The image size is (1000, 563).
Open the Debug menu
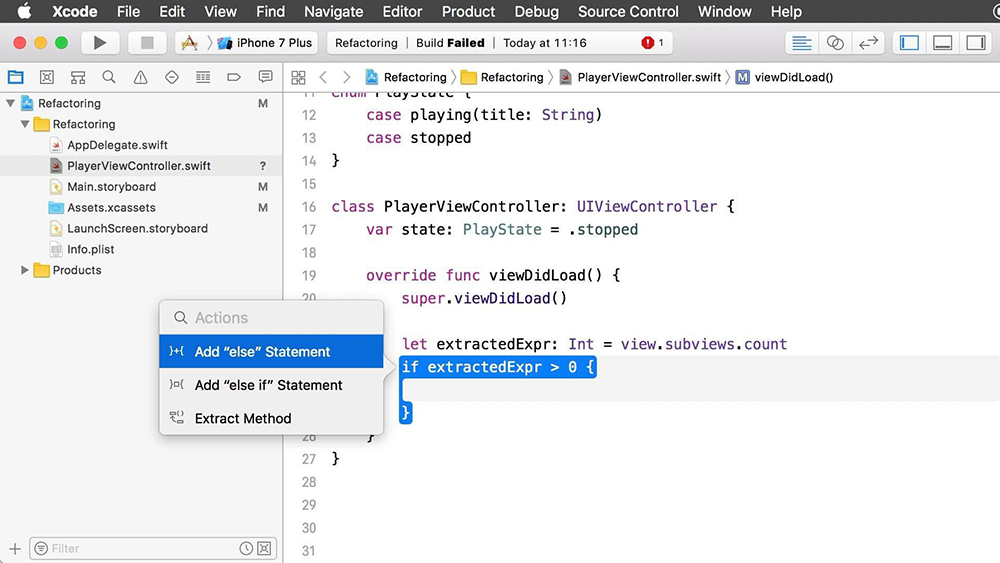click(x=536, y=11)
